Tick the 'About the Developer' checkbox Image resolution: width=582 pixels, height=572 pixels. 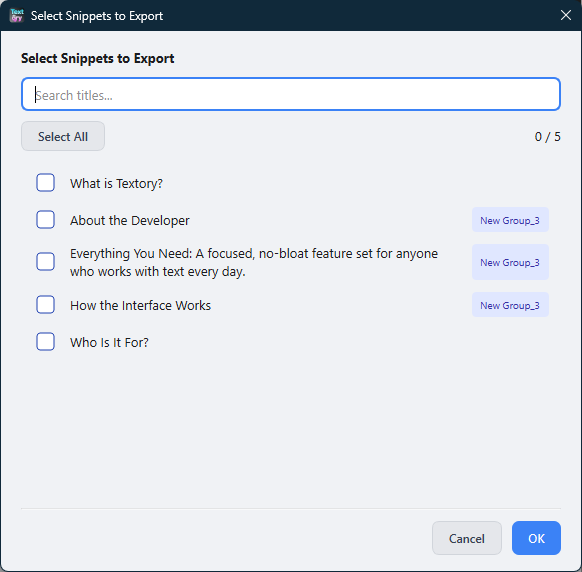click(45, 220)
